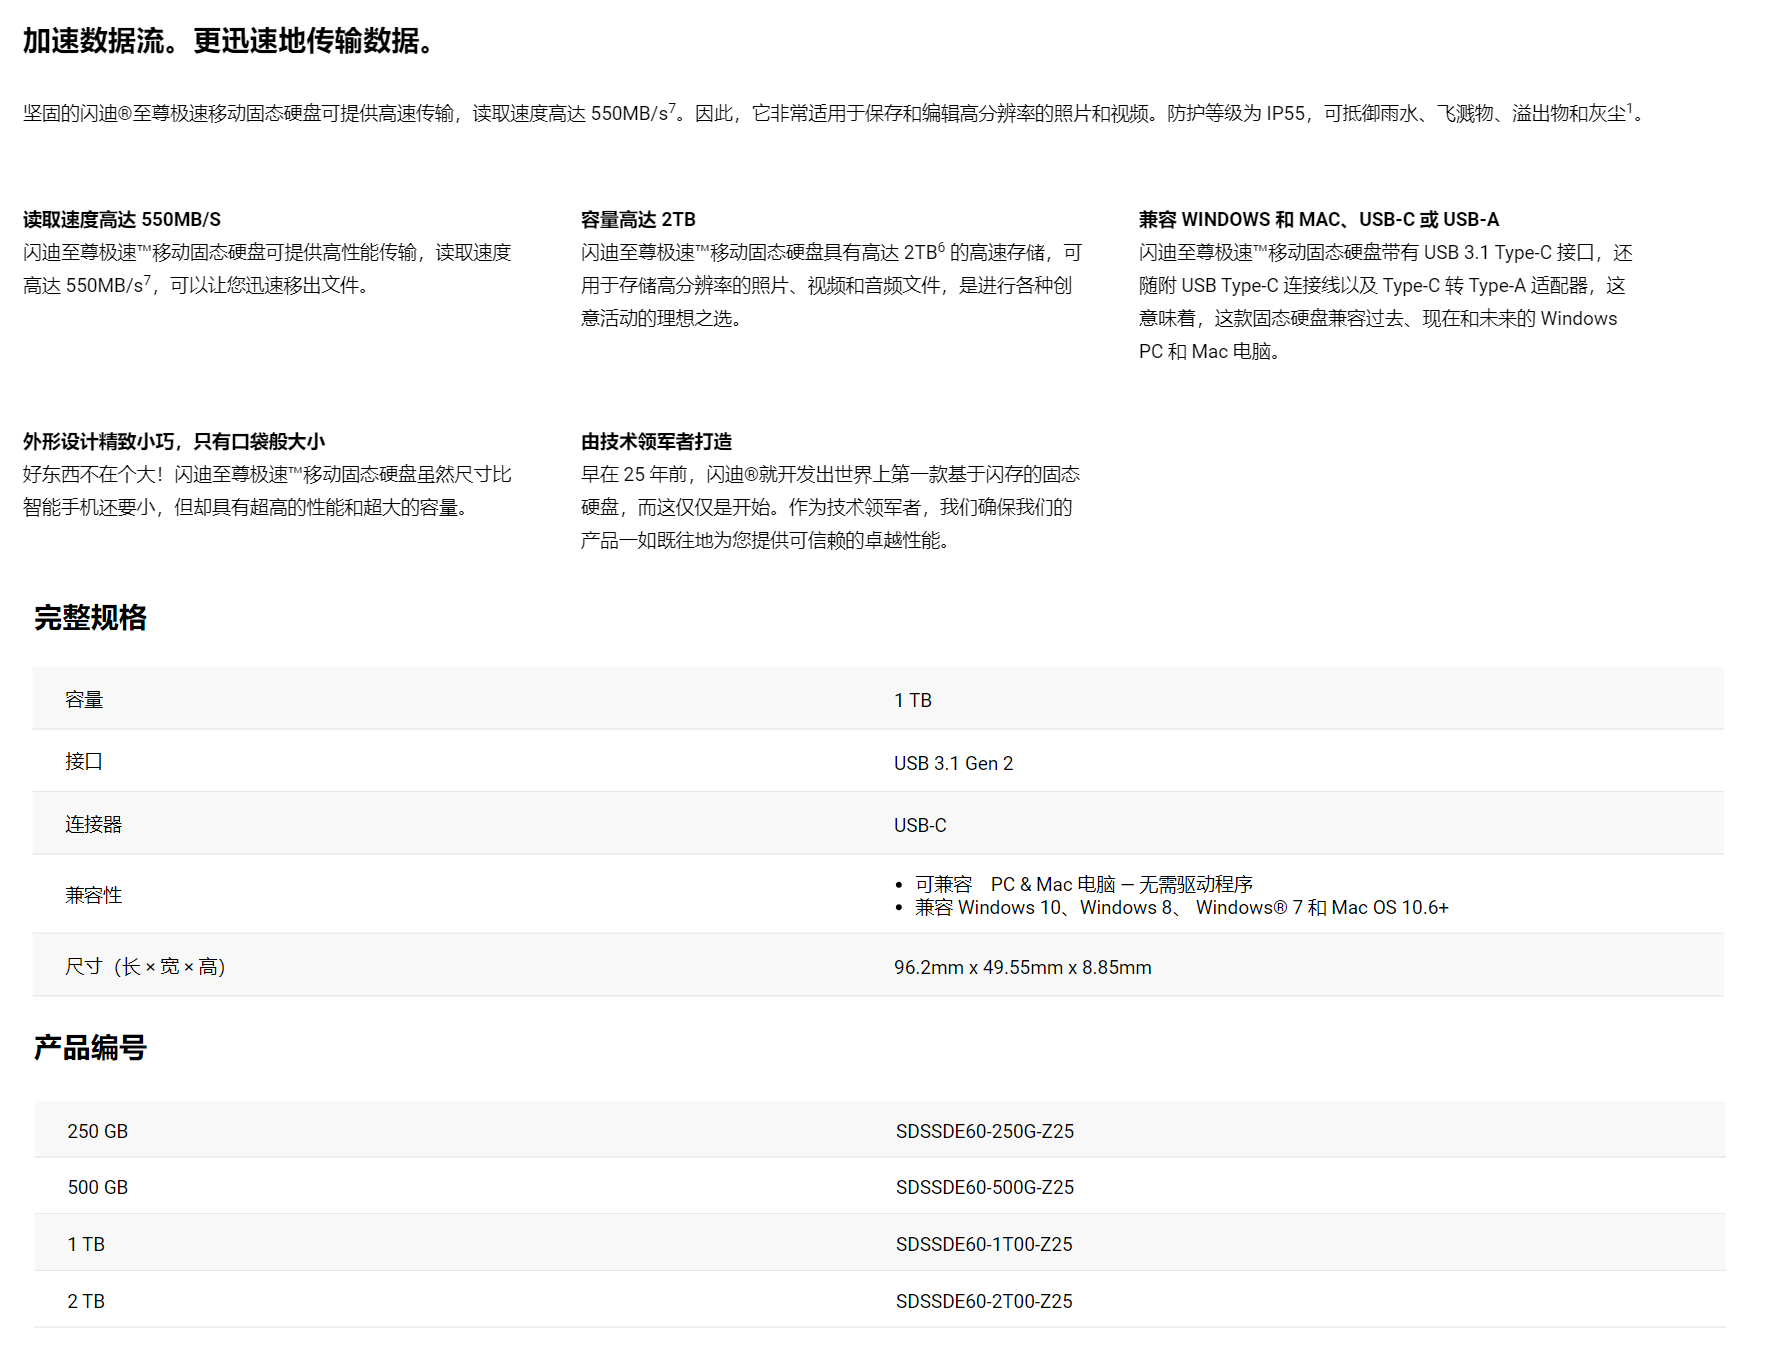The width and height of the screenshot is (1787, 1362).
Task: Click the bullet listing Windows 10 and Mac OS 10.6+
Action: [x=1181, y=907]
